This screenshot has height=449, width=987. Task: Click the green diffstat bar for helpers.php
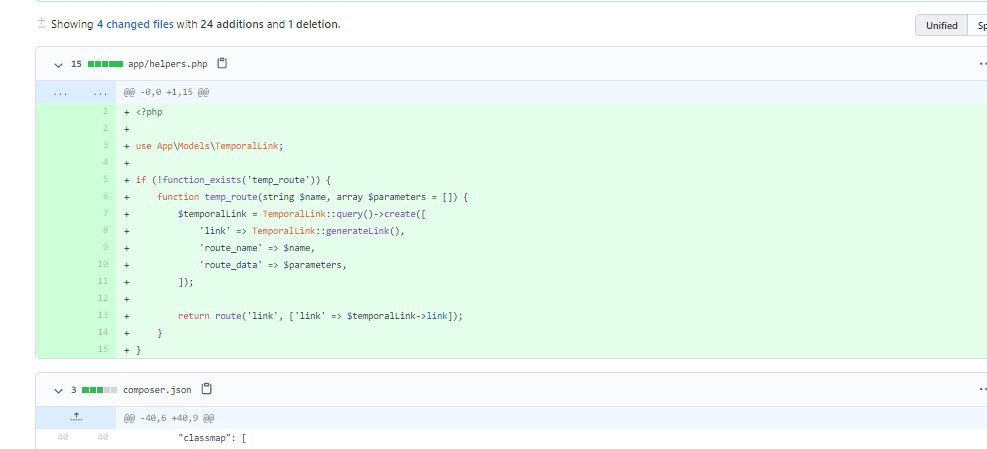click(x=105, y=64)
